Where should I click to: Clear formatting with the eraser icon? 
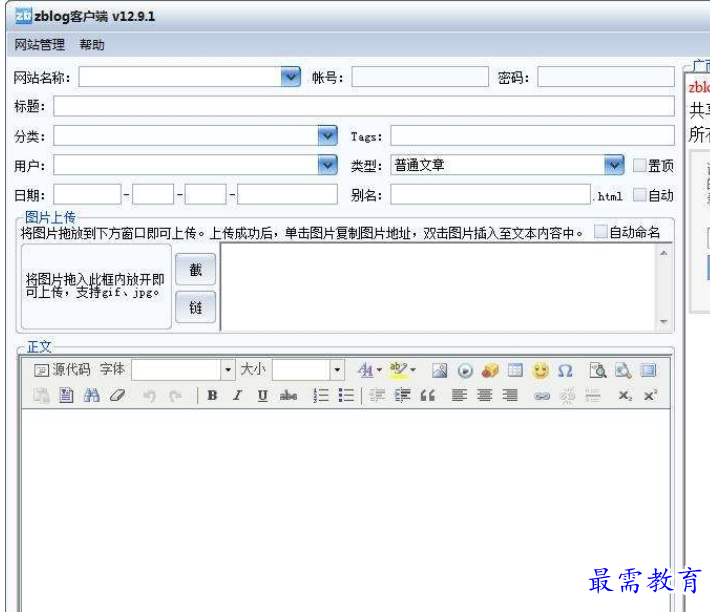click(117, 396)
